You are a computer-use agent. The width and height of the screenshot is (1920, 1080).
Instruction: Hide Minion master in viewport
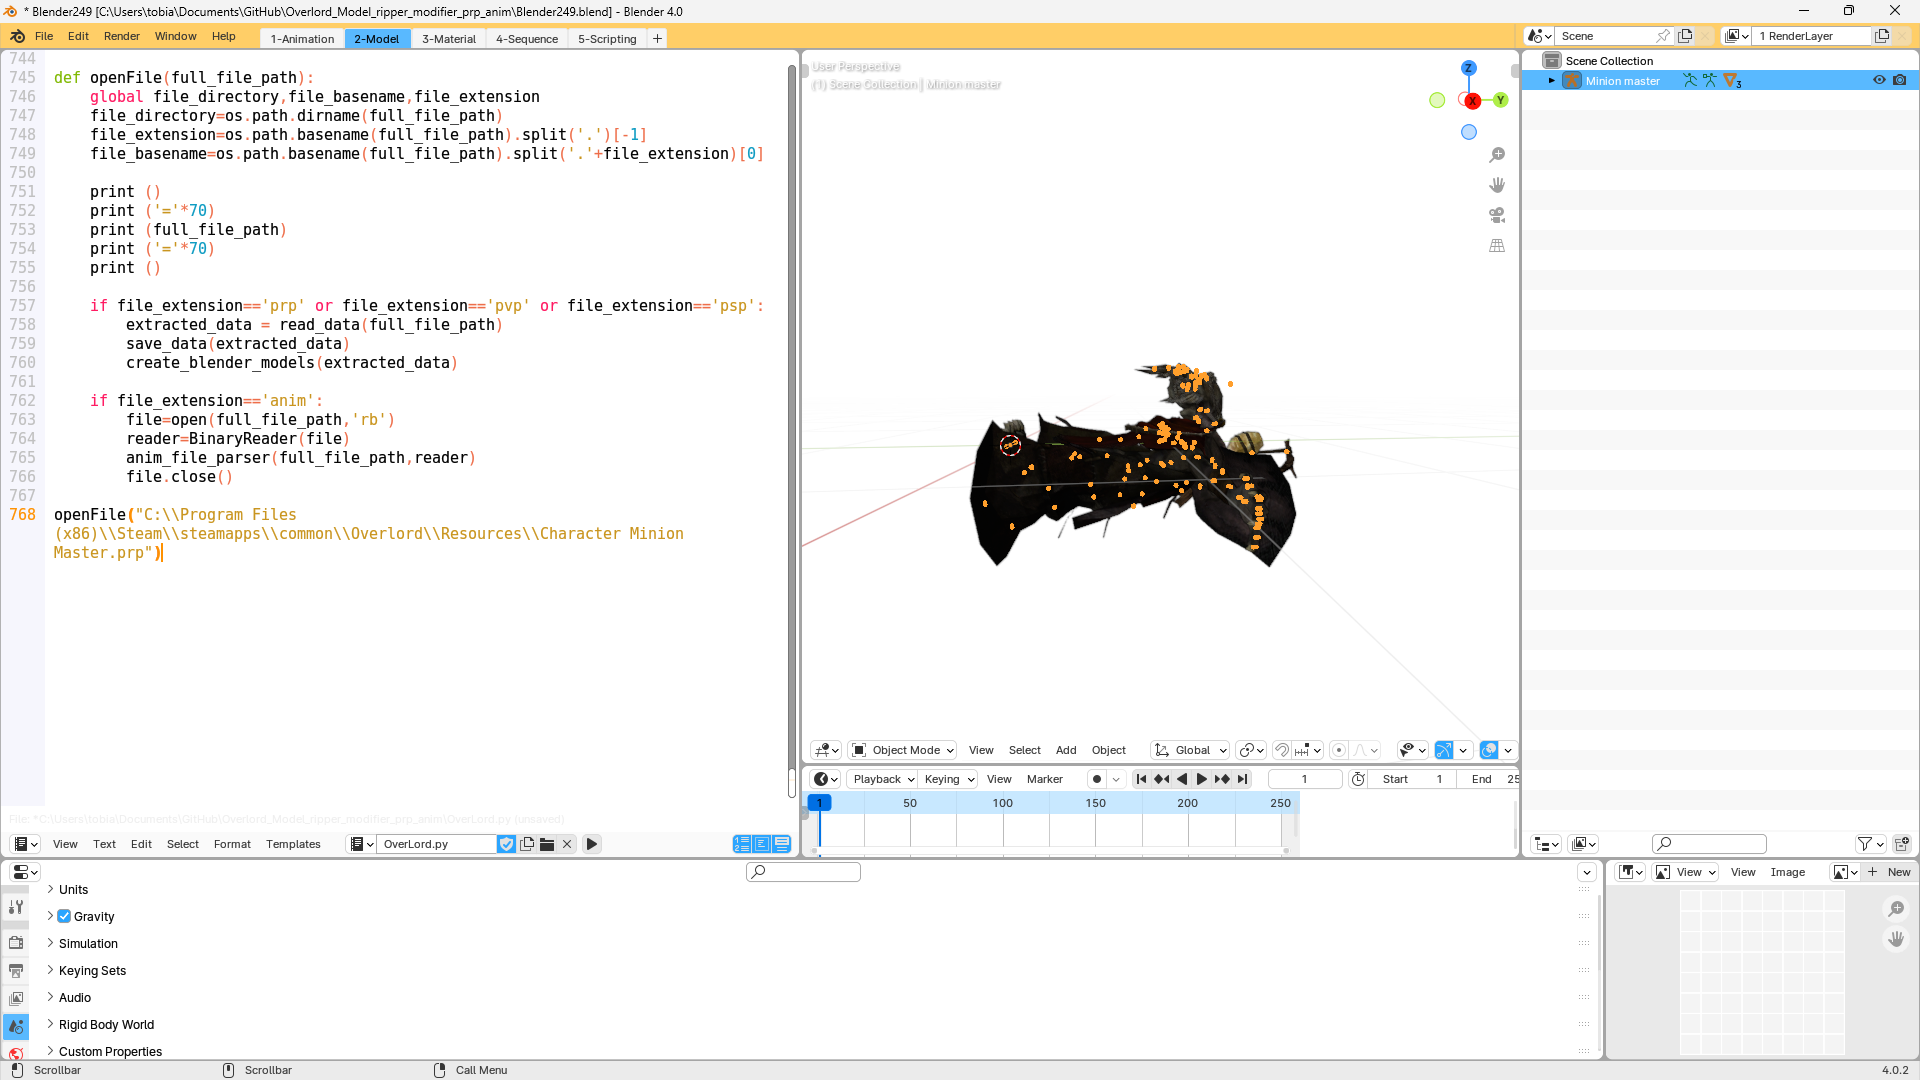point(1879,81)
